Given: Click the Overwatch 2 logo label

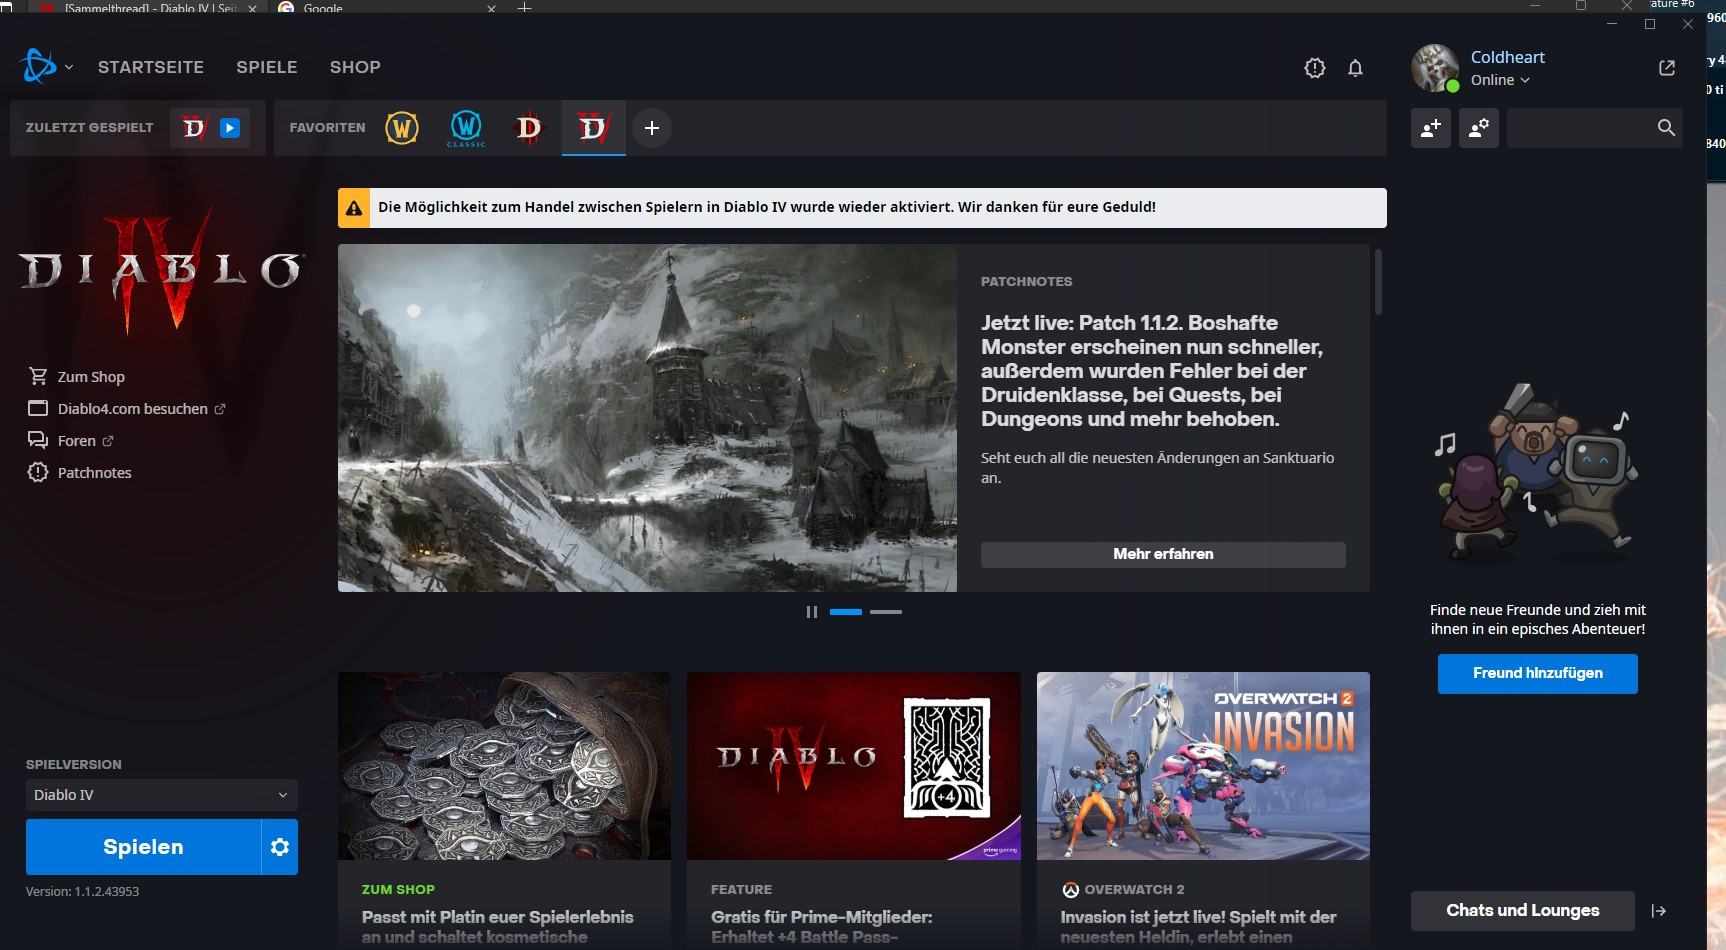Looking at the screenshot, I should (x=1123, y=890).
